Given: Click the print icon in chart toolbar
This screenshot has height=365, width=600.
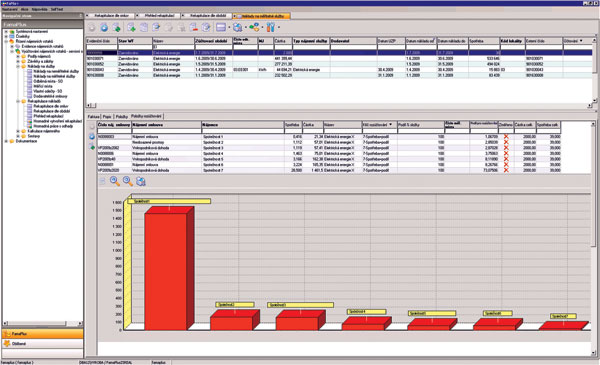Looking at the screenshot, I should 141,181.
